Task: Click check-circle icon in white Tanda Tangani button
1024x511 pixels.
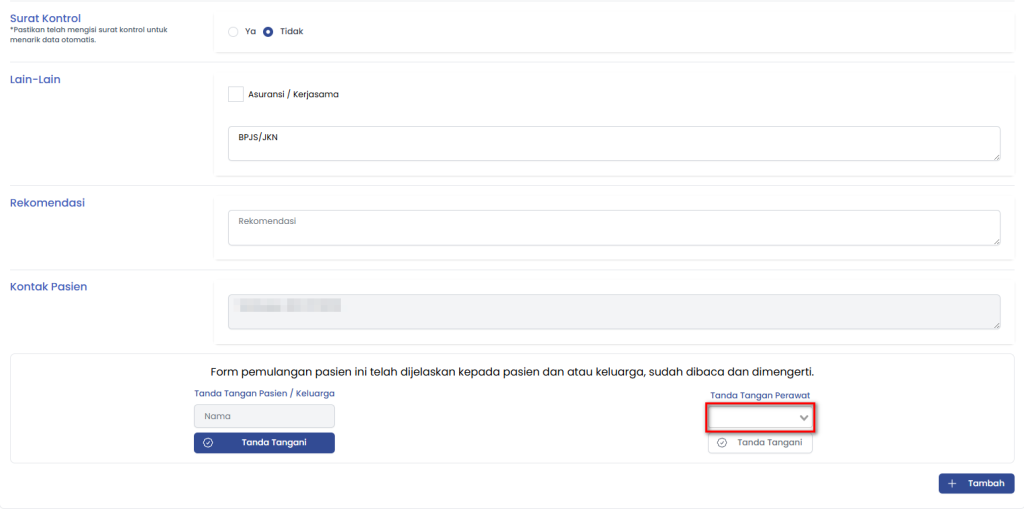Action: click(722, 443)
